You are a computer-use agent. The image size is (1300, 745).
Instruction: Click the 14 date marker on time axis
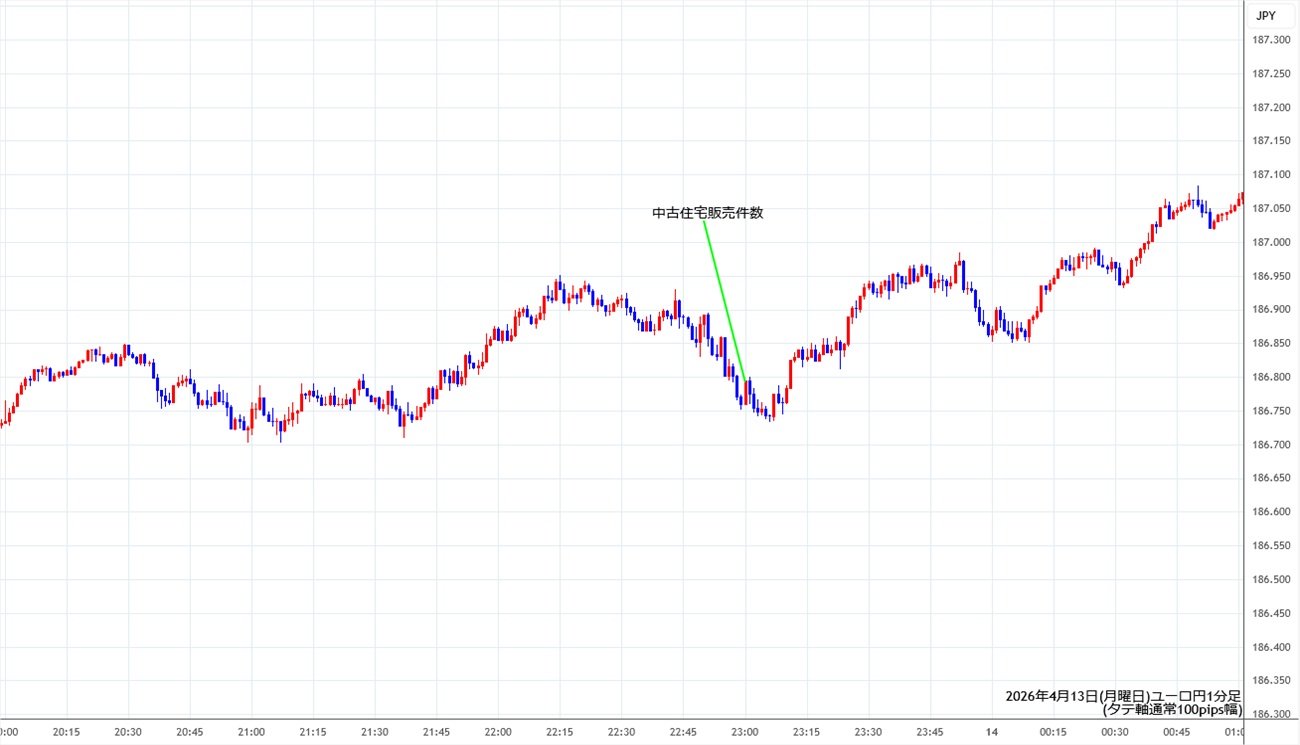991,732
